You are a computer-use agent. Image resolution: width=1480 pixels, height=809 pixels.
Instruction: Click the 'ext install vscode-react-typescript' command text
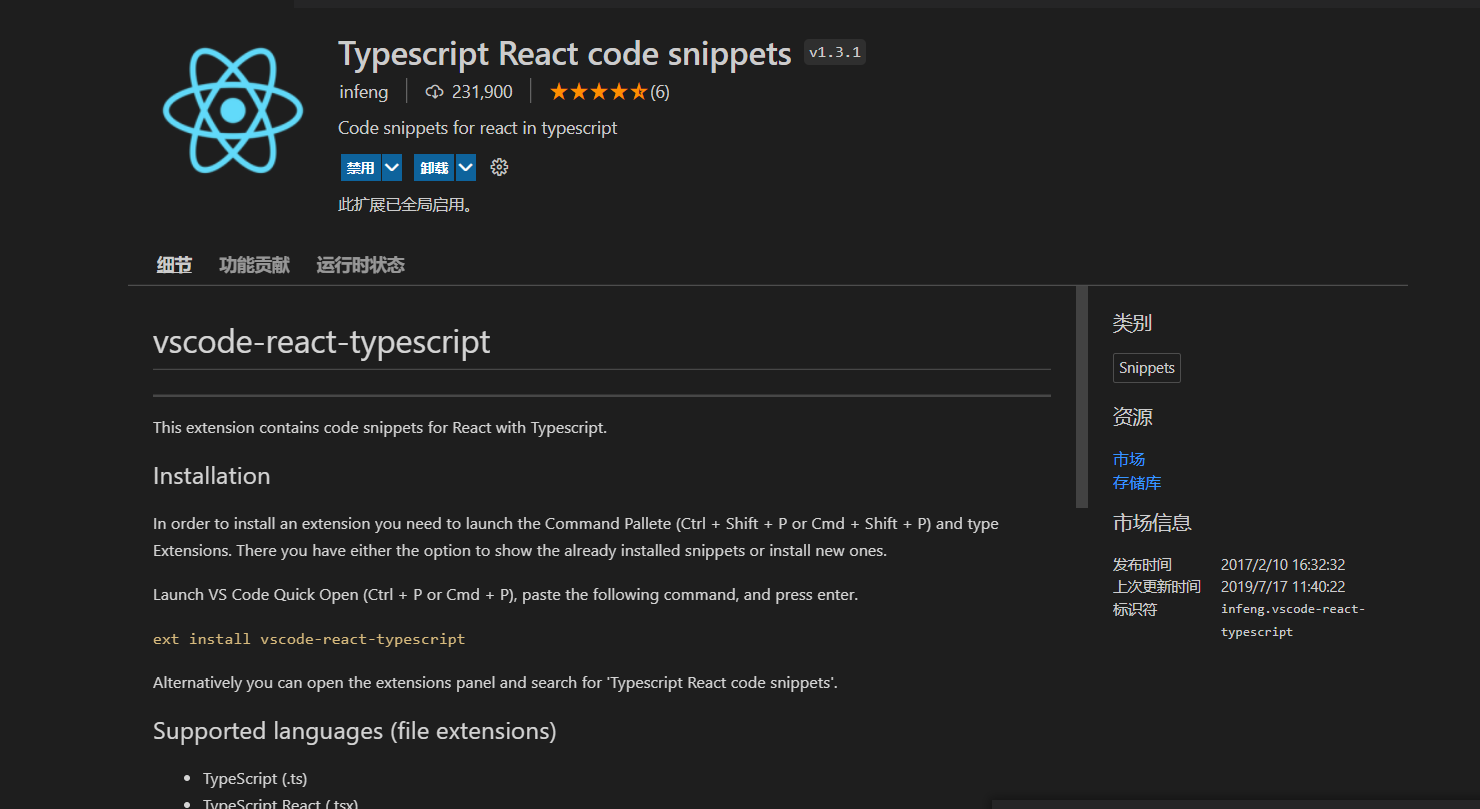[309, 639]
